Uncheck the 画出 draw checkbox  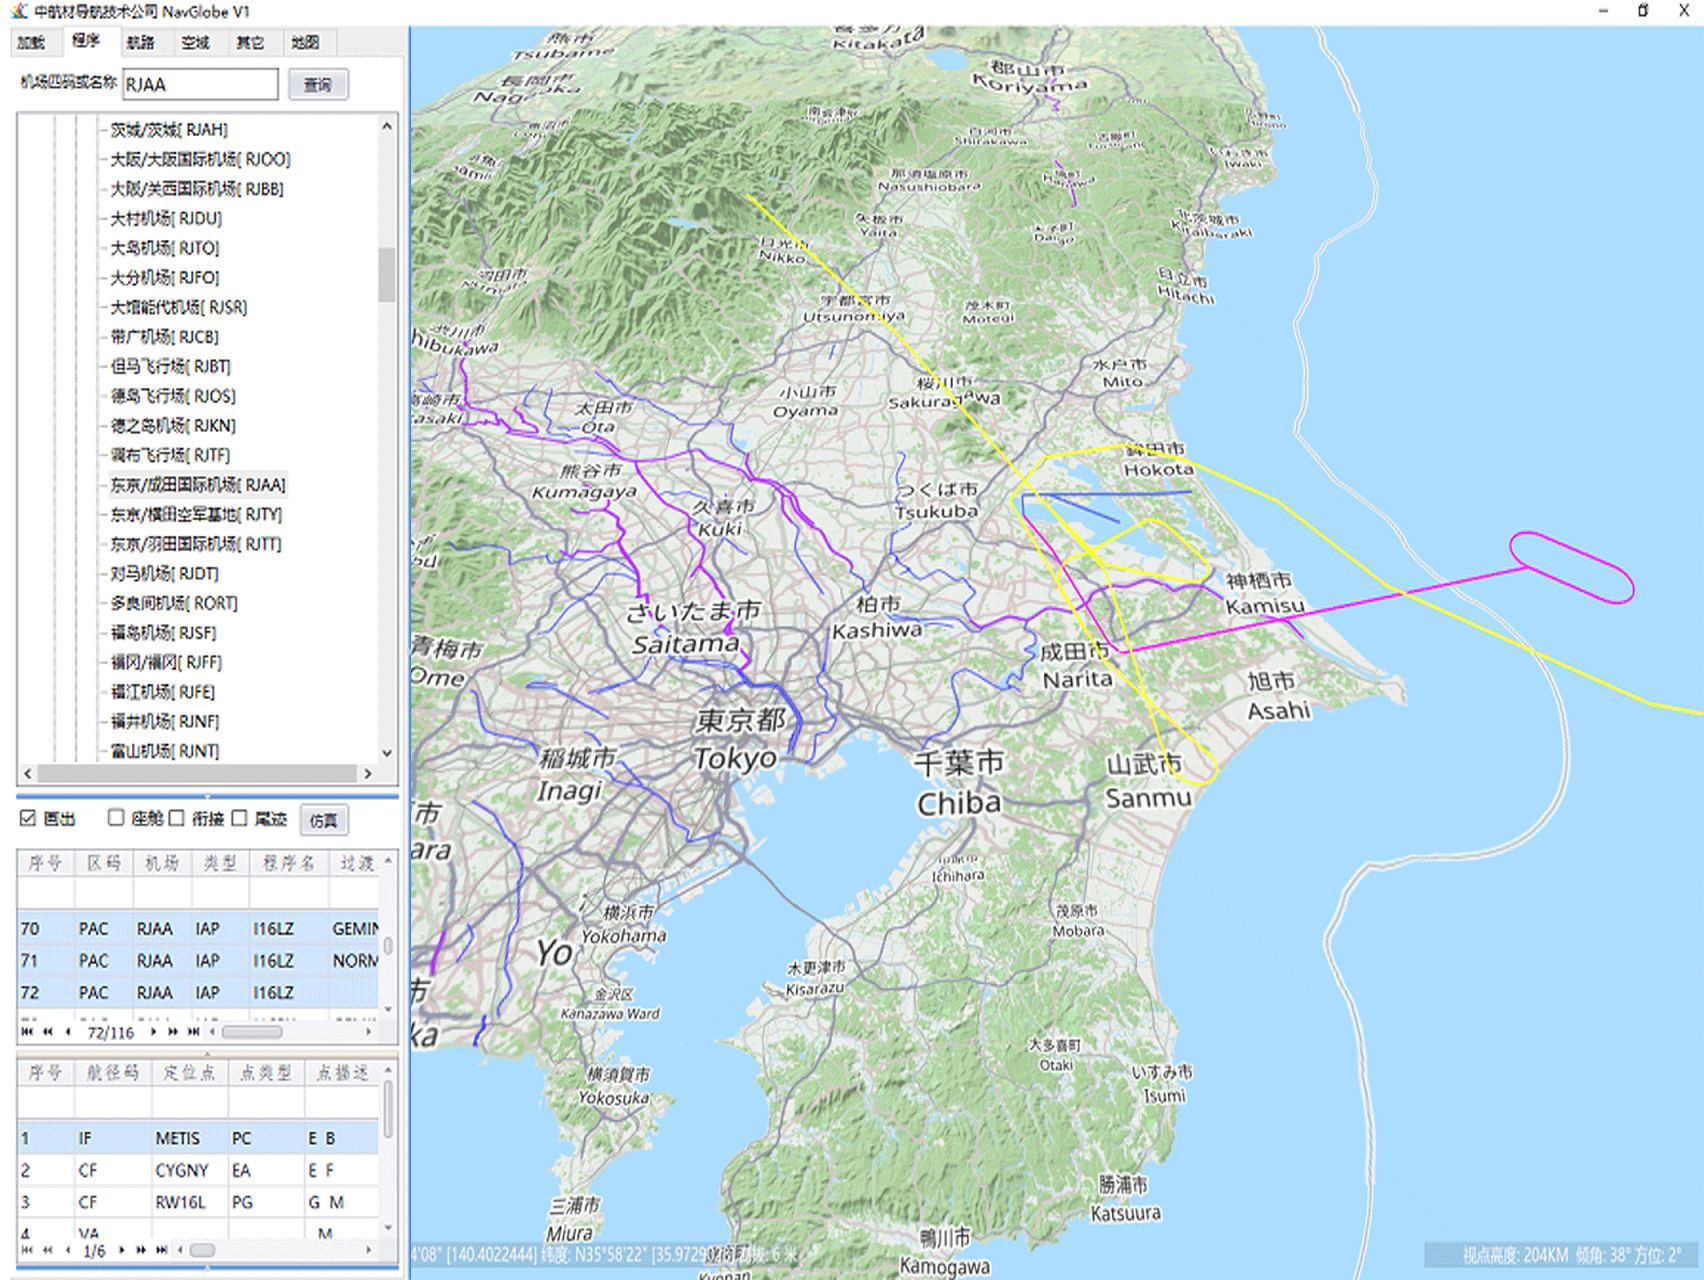click(x=28, y=818)
